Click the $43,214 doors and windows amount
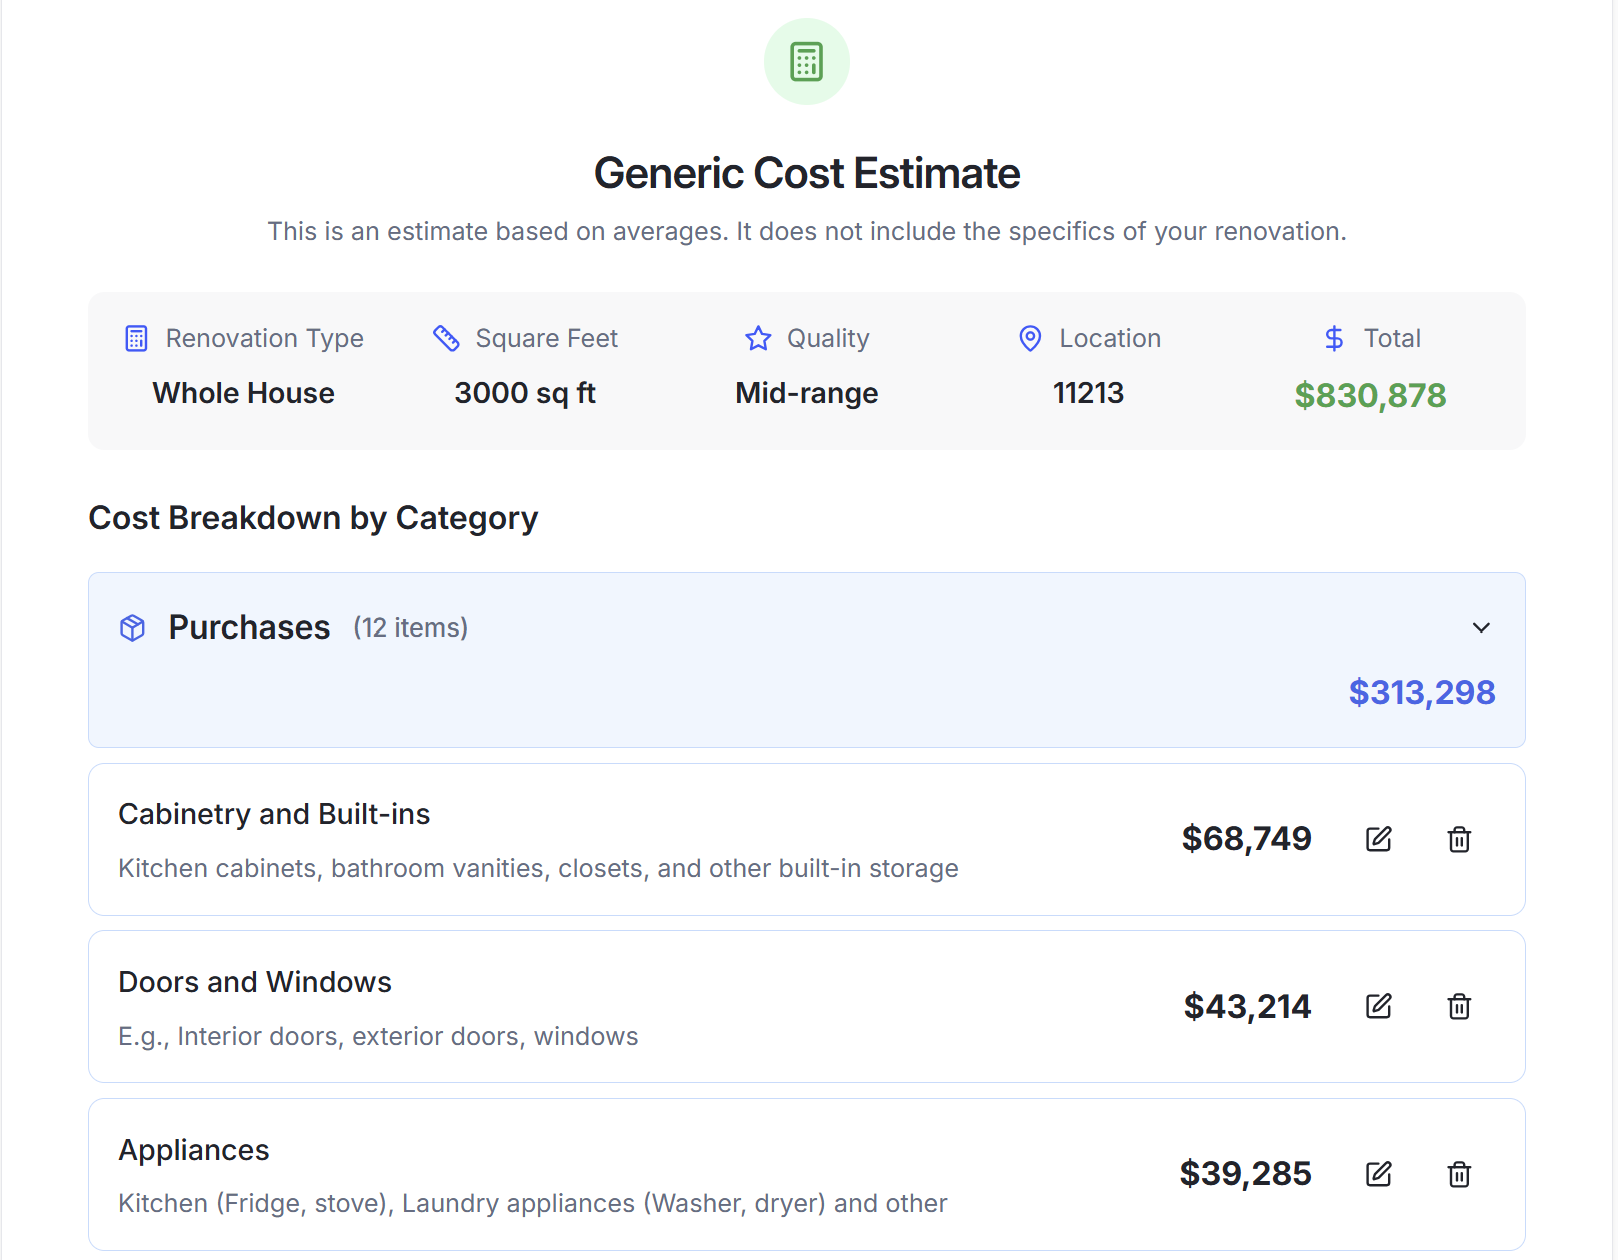Image resolution: width=1618 pixels, height=1260 pixels. (x=1247, y=1006)
